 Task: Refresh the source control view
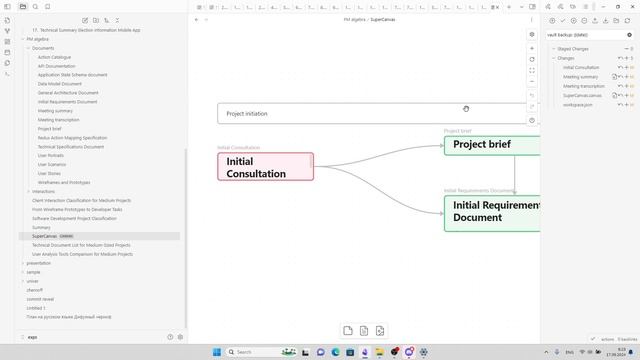pyautogui.click(x=627, y=20)
